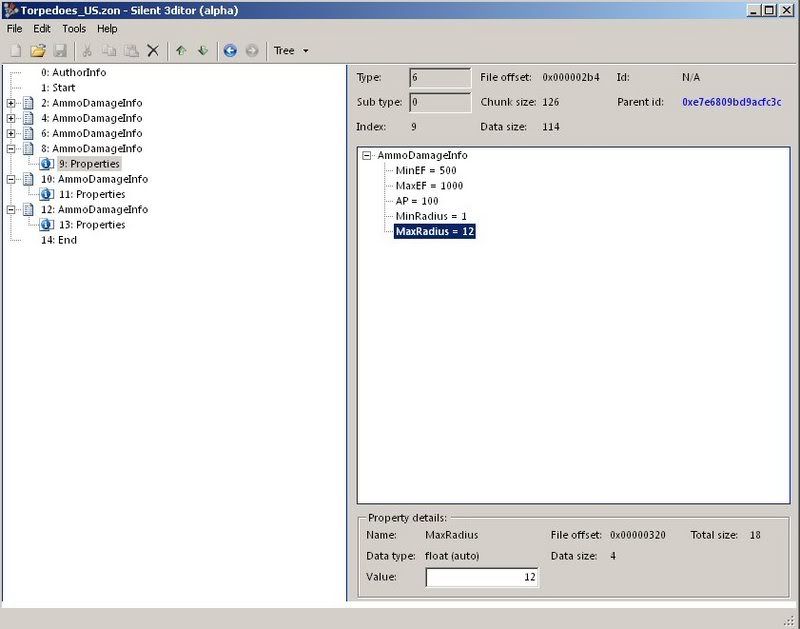Move node down with green down arrow
The width and height of the screenshot is (800, 629).
pyautogui.click(x=203, y=51)
